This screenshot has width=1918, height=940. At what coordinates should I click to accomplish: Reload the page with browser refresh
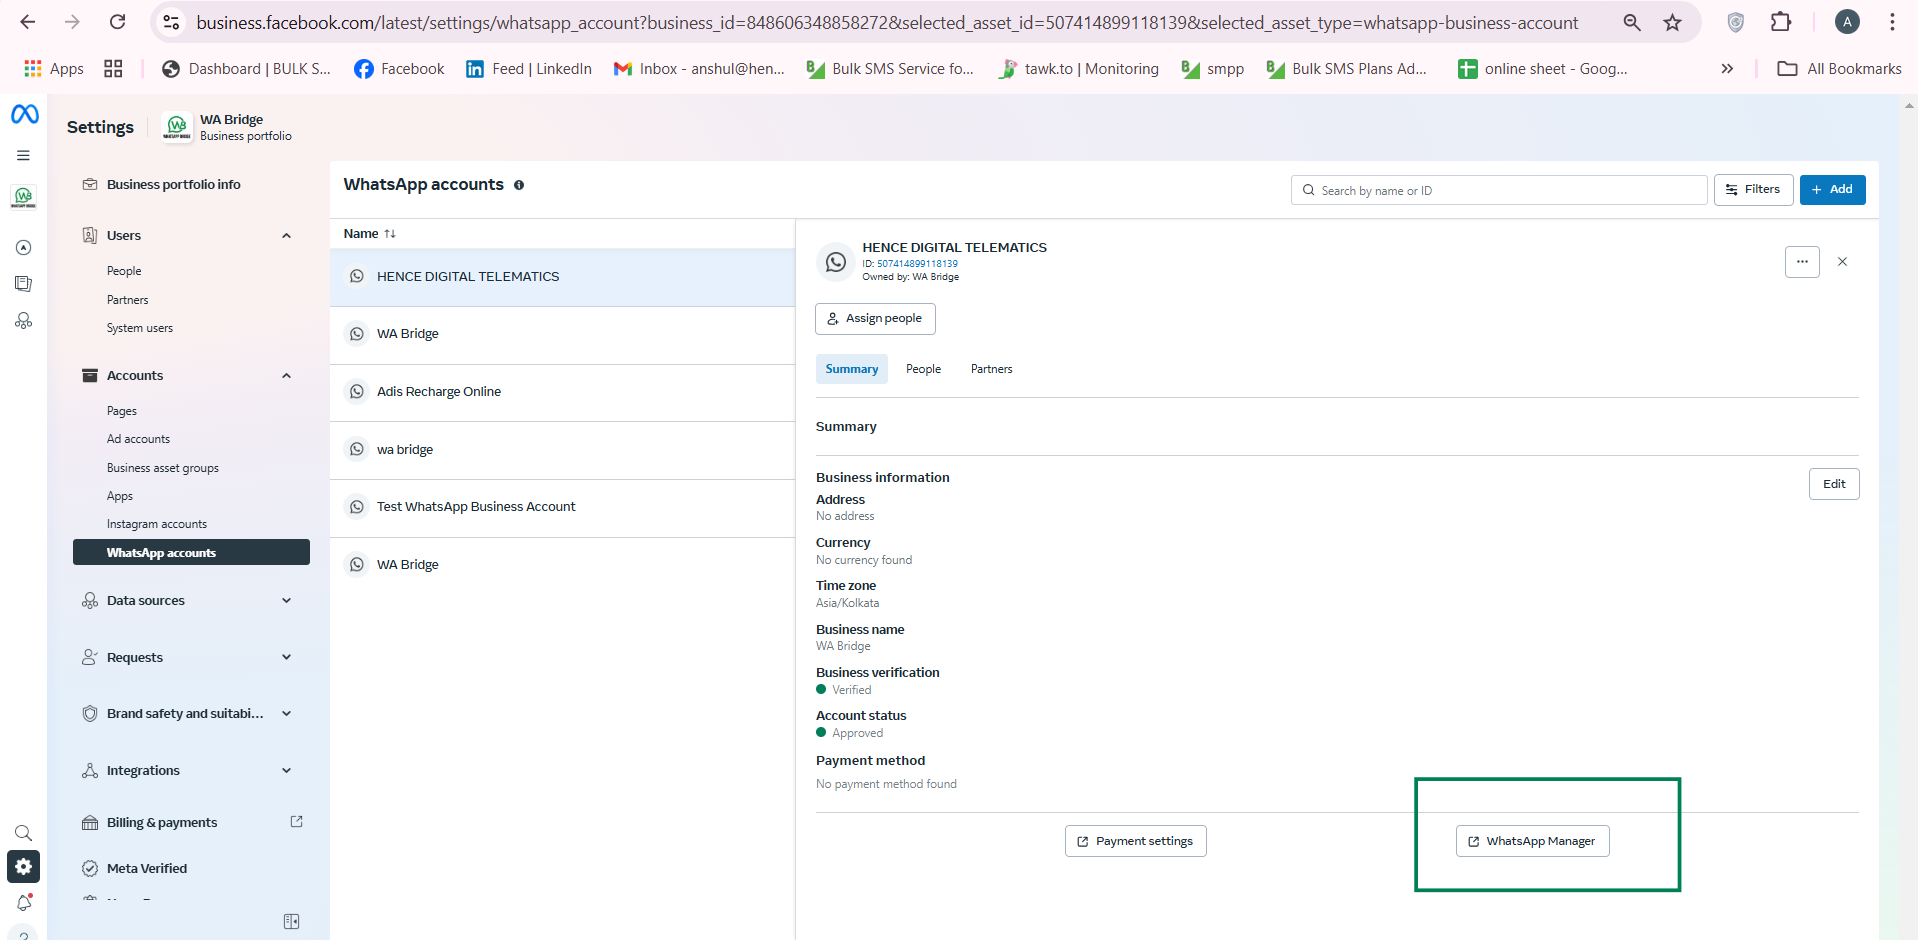[118, 22]
